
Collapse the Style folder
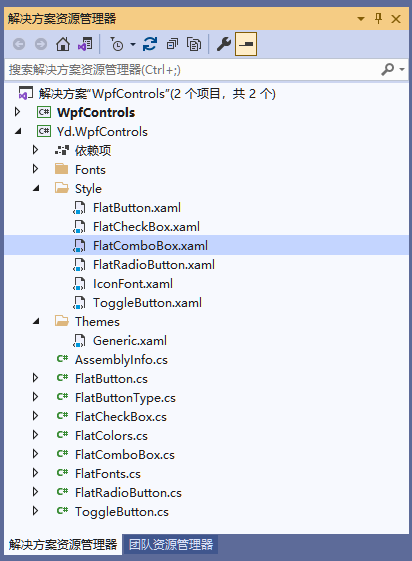[x=36, y=188]
